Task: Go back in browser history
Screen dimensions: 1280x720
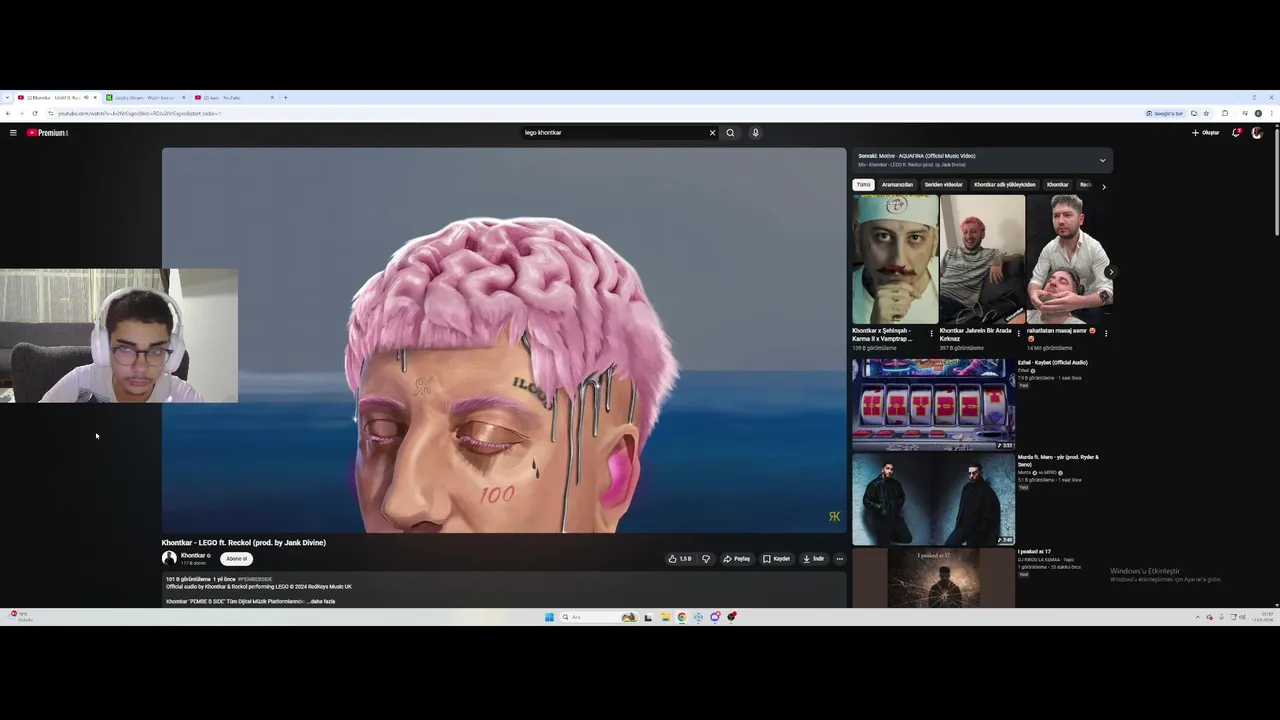Action: coord(8,113)
